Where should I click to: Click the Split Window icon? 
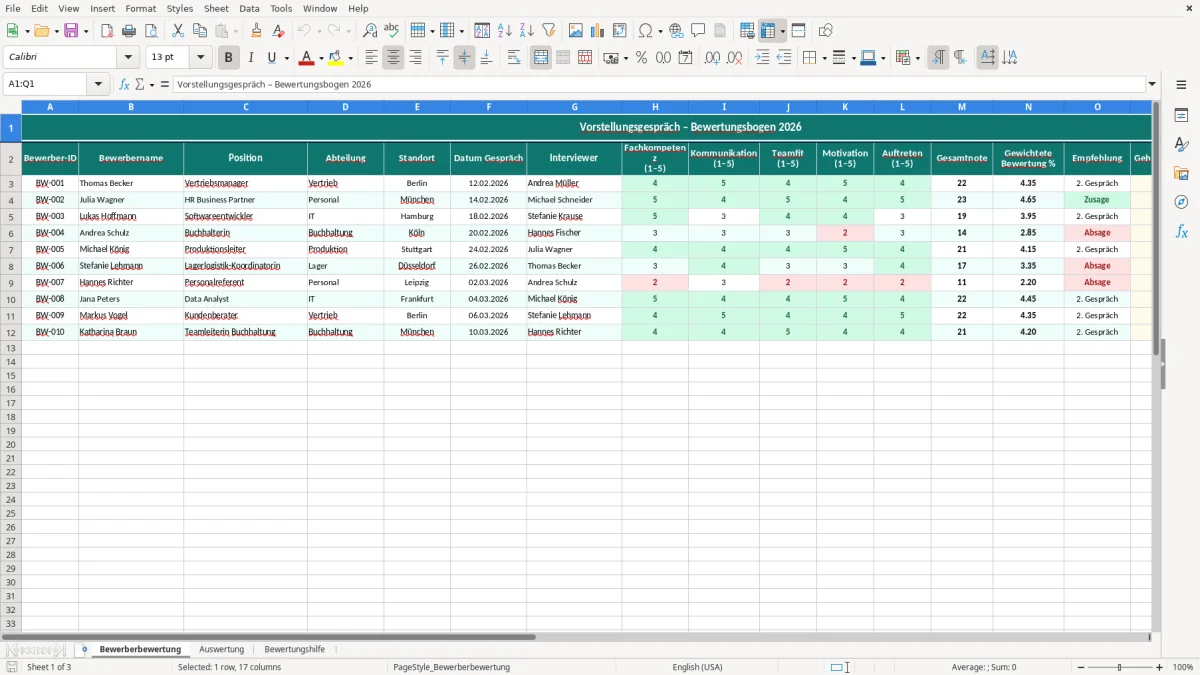coord(798,31)
